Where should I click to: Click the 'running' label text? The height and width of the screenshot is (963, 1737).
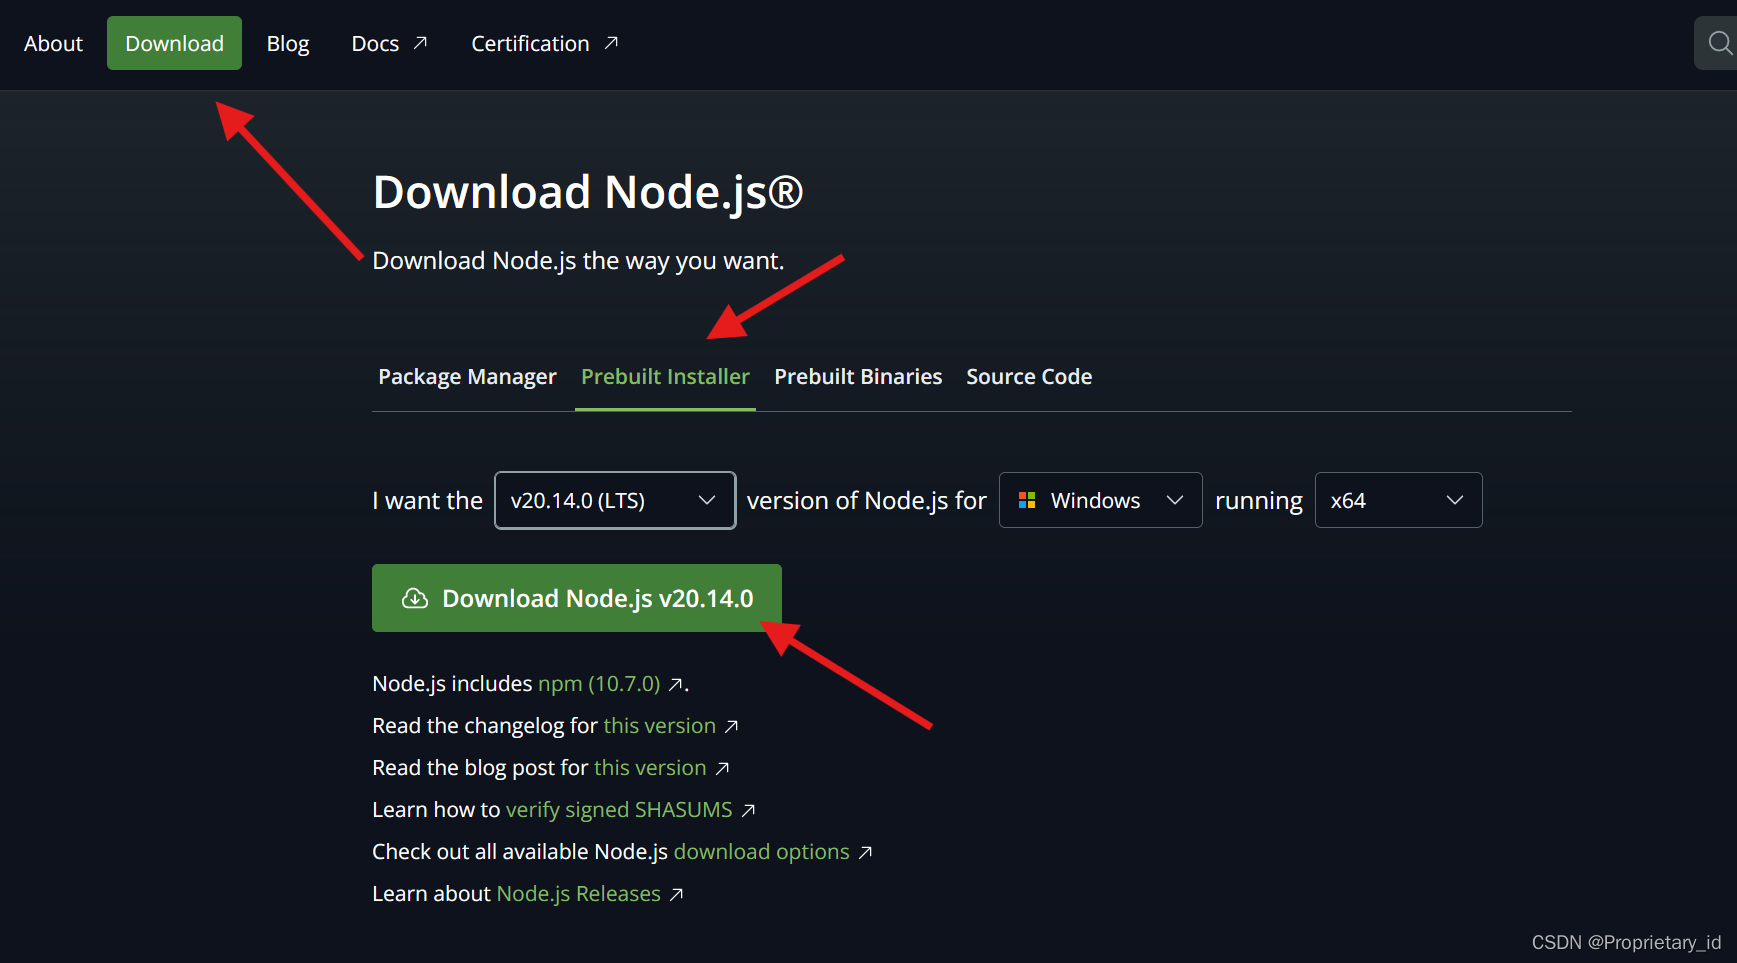point(1259,502)
